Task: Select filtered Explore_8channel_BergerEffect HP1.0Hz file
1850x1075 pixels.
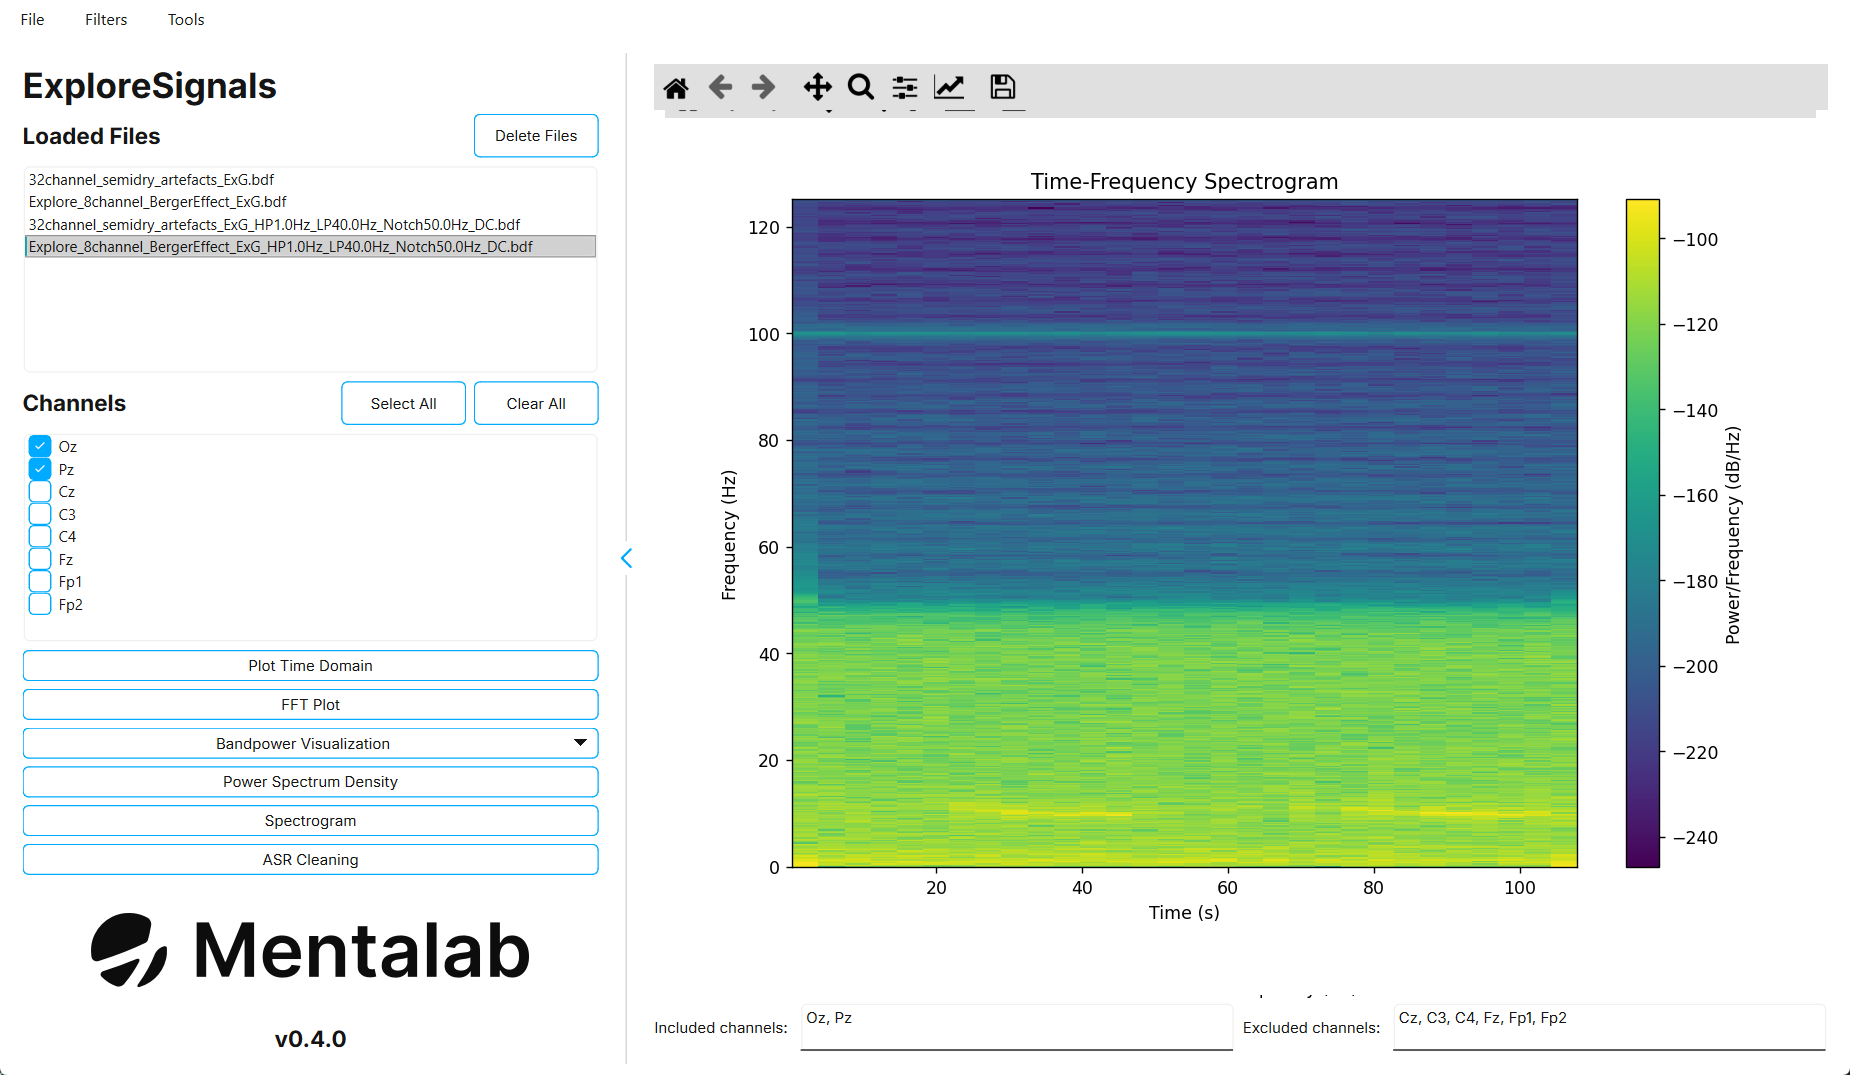Action: point(310,247)
